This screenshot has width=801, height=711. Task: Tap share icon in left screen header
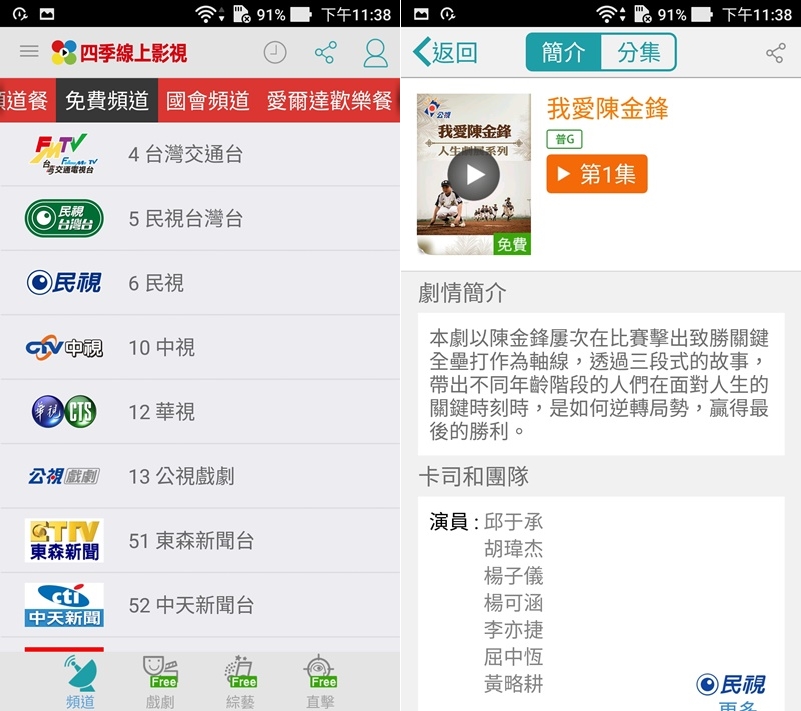tap(325, 53)
